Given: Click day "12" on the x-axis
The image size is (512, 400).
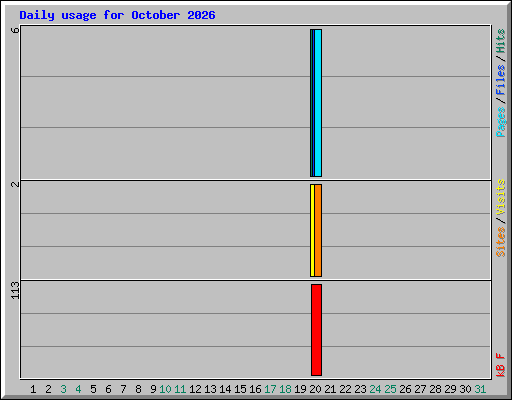Looking at the screenshot, I should (195, 389).
